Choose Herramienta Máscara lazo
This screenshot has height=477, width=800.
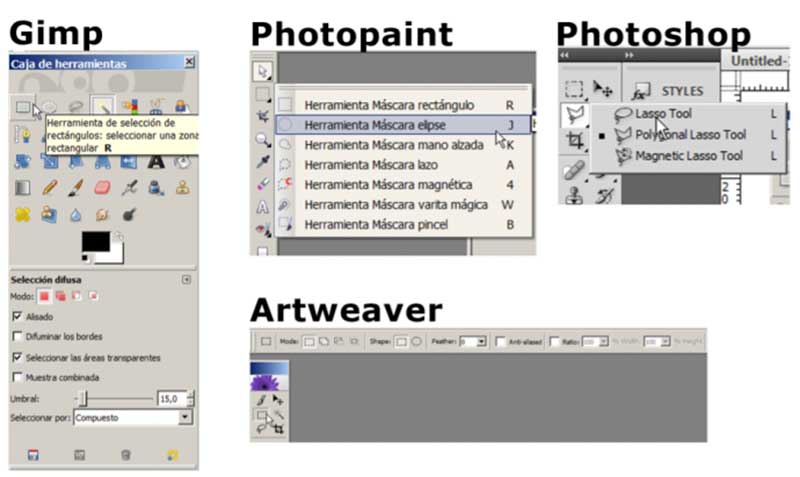(403, 165)
